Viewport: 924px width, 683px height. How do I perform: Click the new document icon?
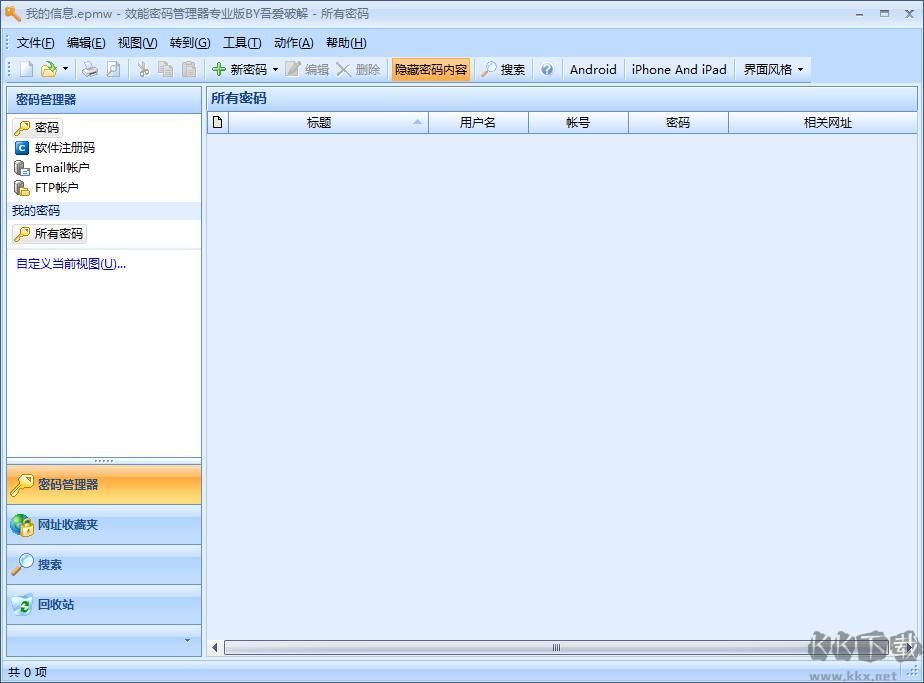click(25, 68)
